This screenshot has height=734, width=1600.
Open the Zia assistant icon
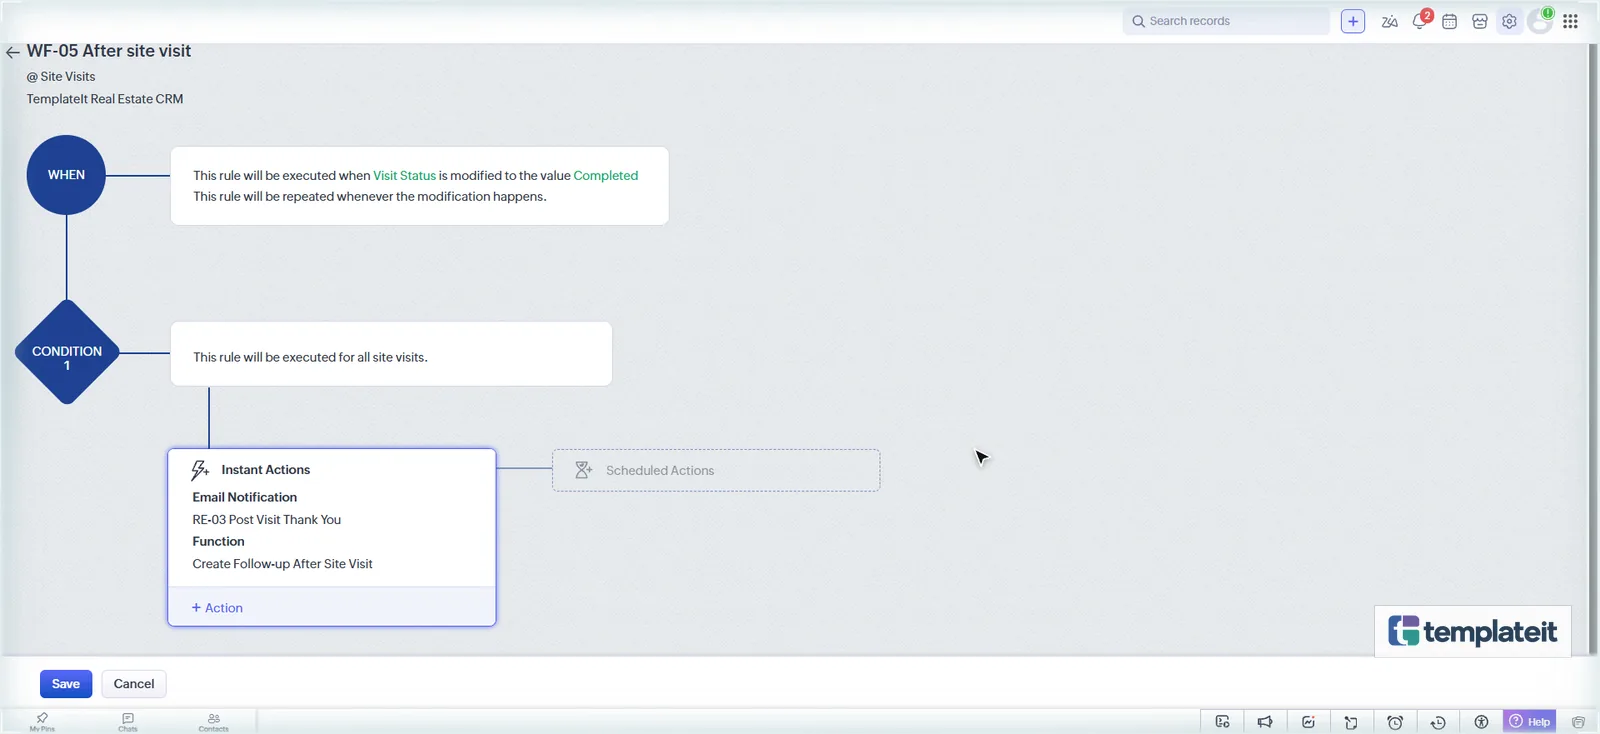(1389, 21)
